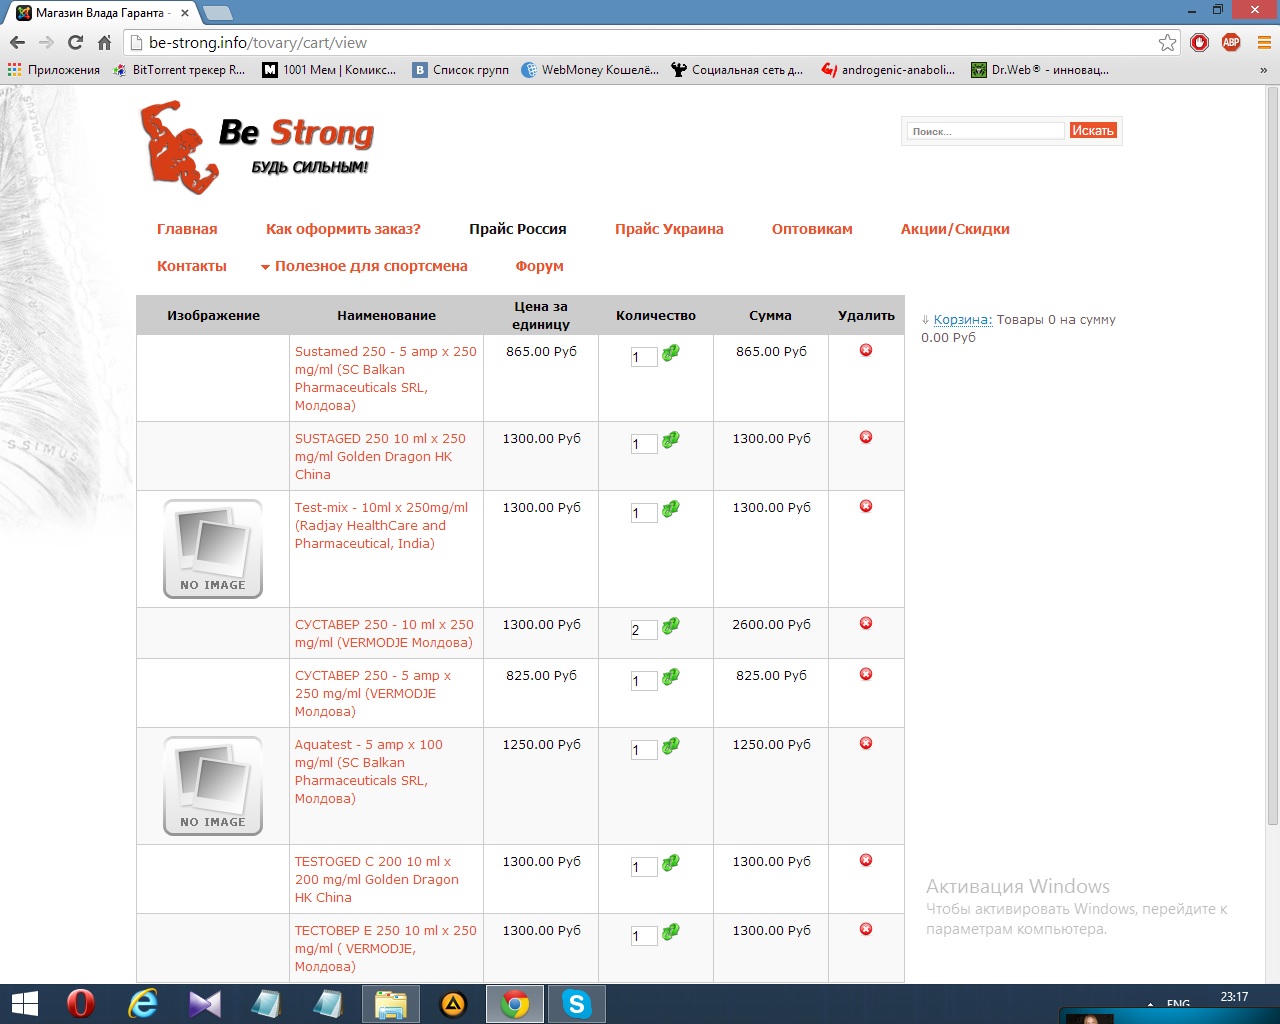Screen dimensions: 1280x1024
Task: Open Dr.Web bookmark
Action: click(x=1040, y=70)
